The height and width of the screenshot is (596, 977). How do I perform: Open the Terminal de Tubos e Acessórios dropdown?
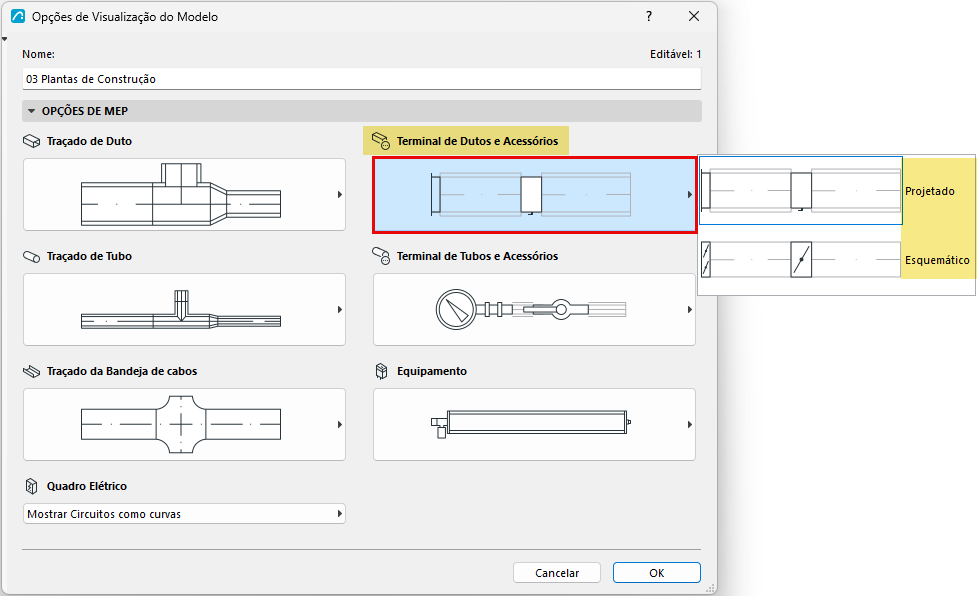(535, 310)
